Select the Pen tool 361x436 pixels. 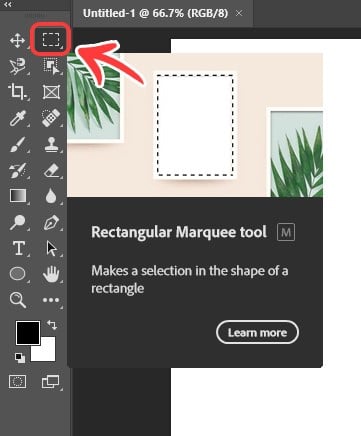[51, 223]
